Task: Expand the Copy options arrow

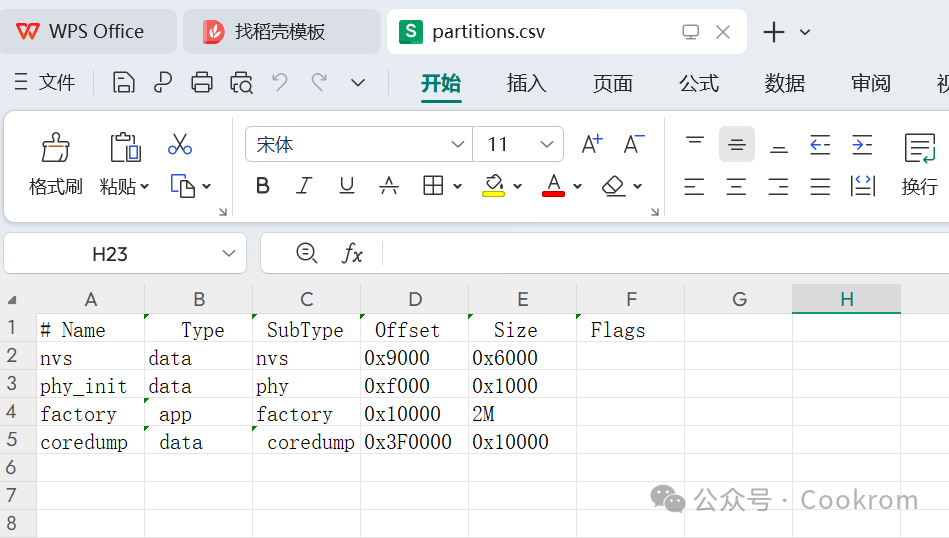Action: [206, 186]
